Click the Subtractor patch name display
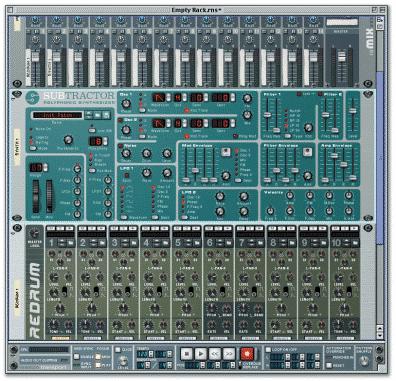Viewport: 396px width, 381px height. click(x=57, y=115)
